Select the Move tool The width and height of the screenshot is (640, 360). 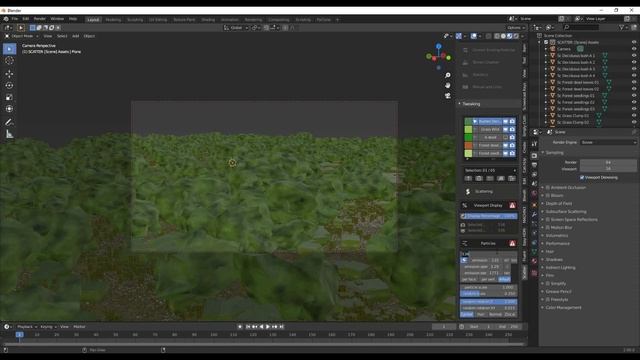point(9,74)
